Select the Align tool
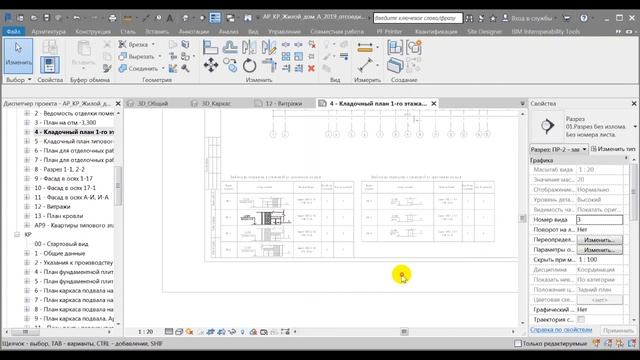640x360 pixels. (211, 47)
